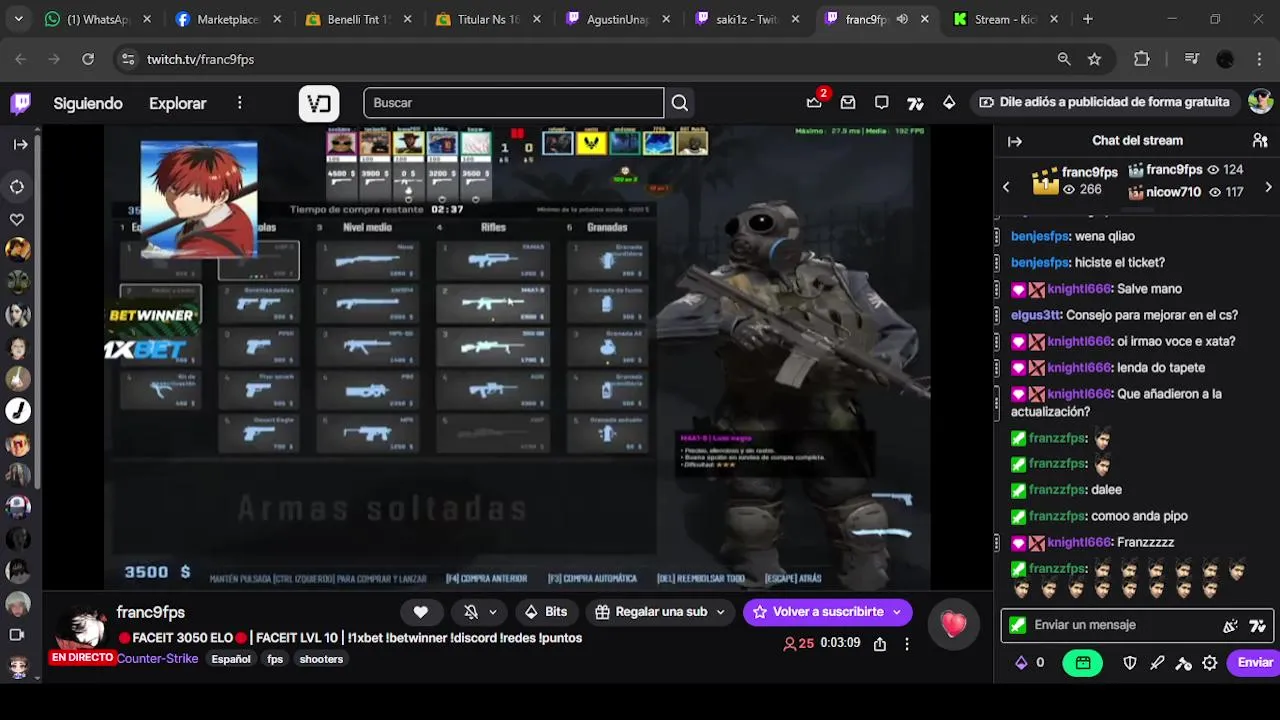Click the Español tag
Viewport: 1280px width, 720px height.
click(231, 659)
